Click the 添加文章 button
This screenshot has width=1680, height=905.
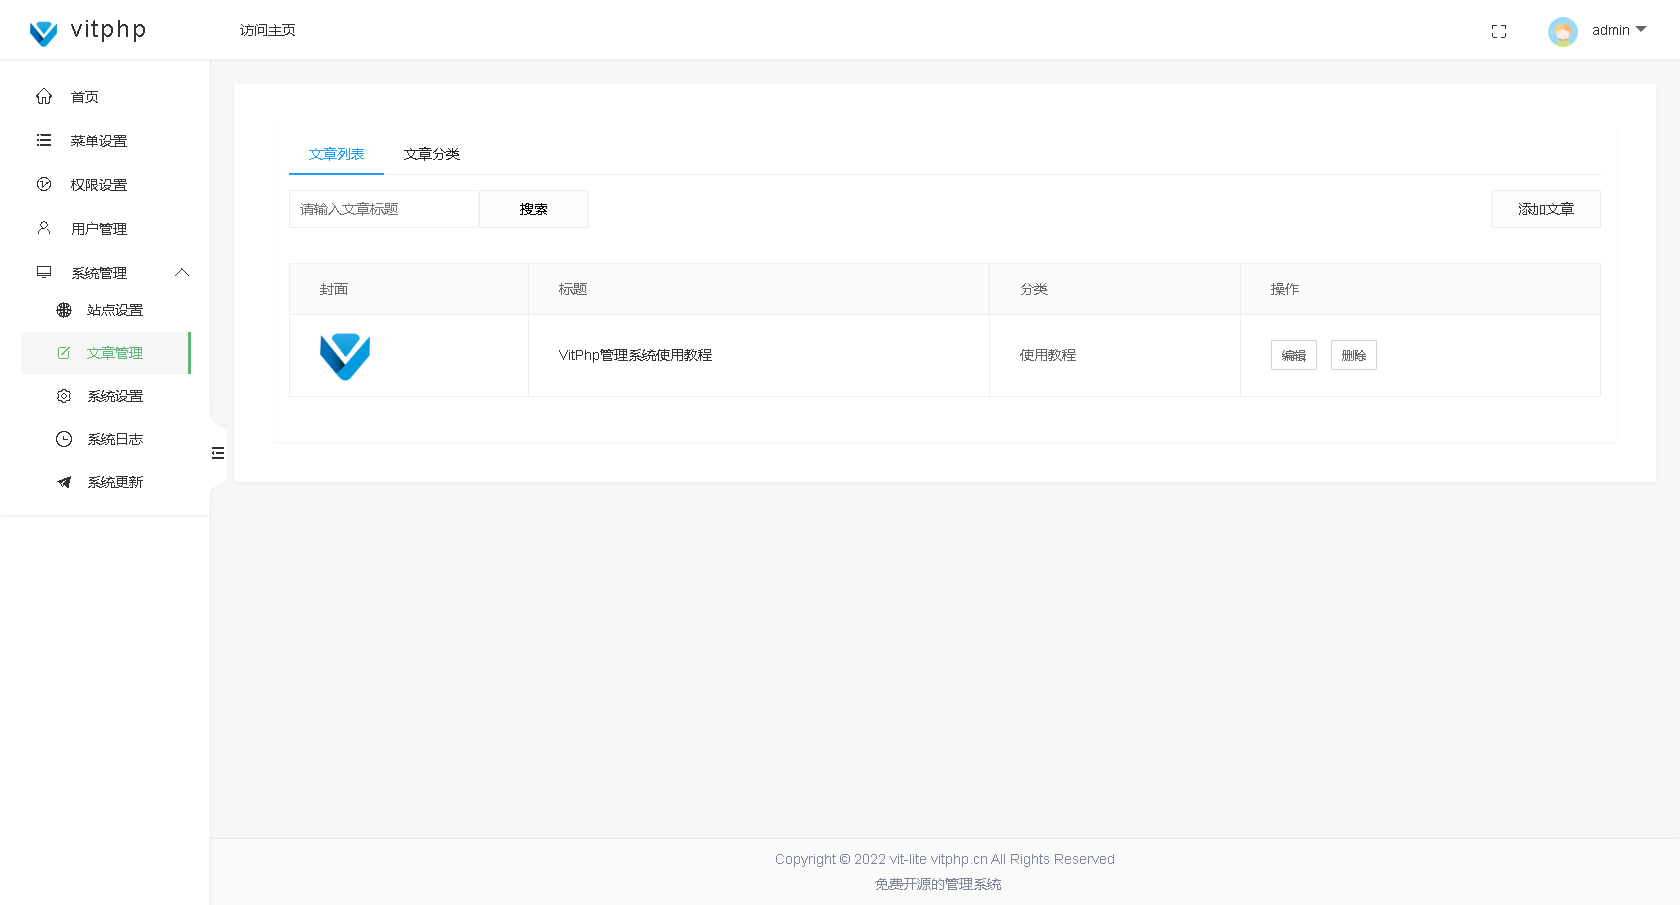point(1546,209)
